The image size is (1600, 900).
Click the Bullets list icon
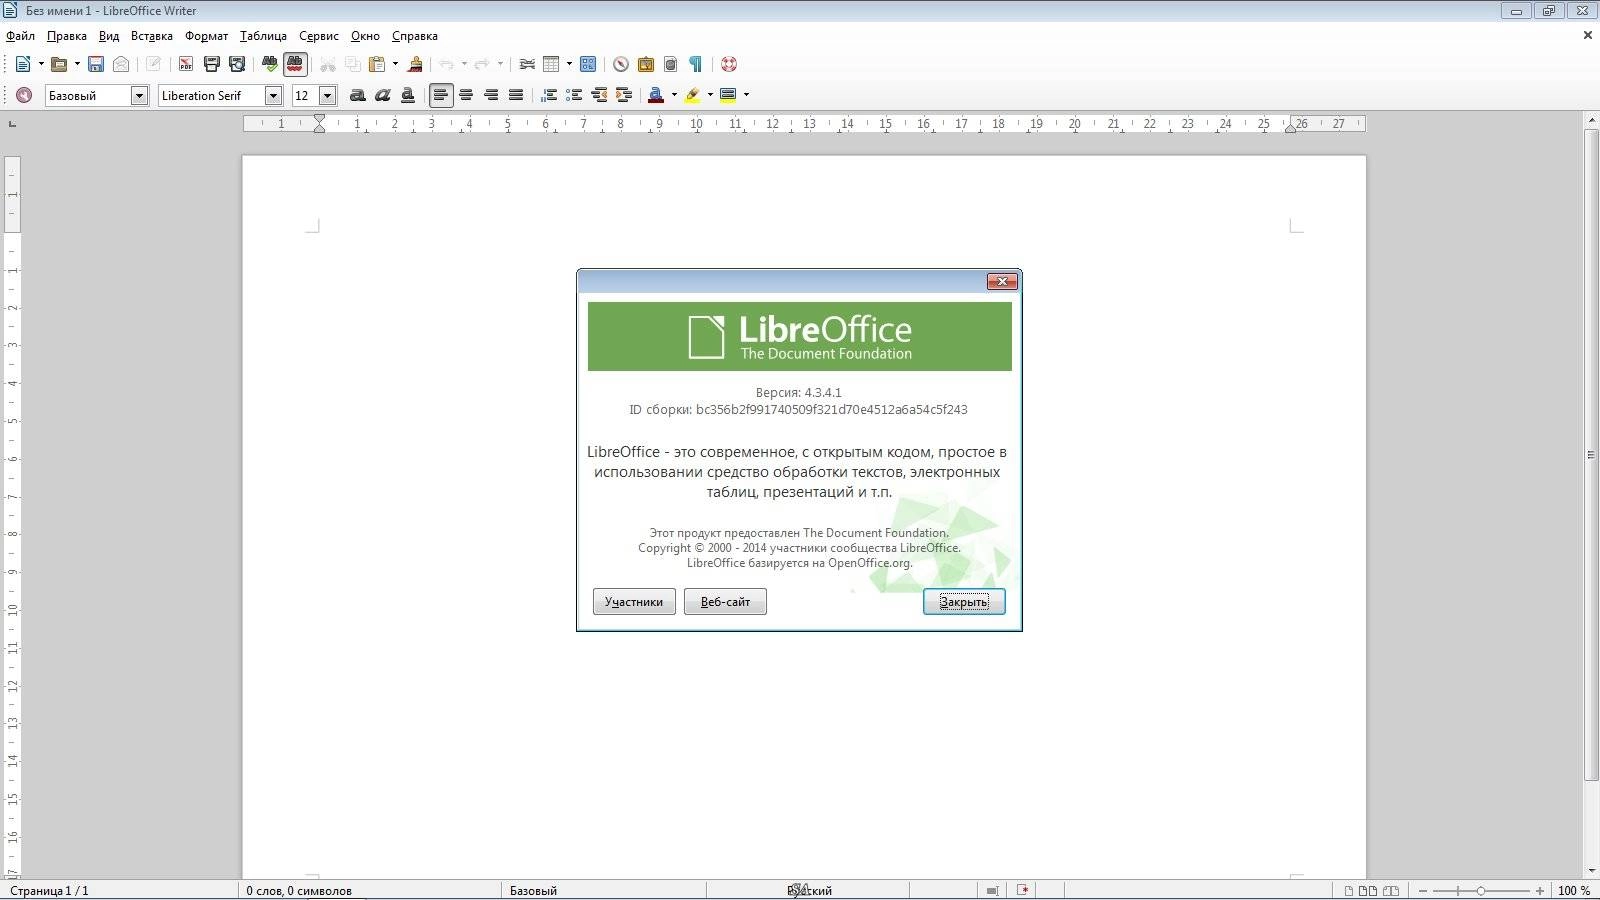point(574,95)
